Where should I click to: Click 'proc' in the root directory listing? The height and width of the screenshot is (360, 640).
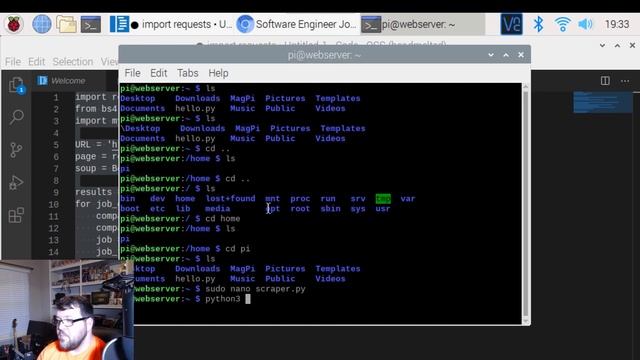(300, 199)
